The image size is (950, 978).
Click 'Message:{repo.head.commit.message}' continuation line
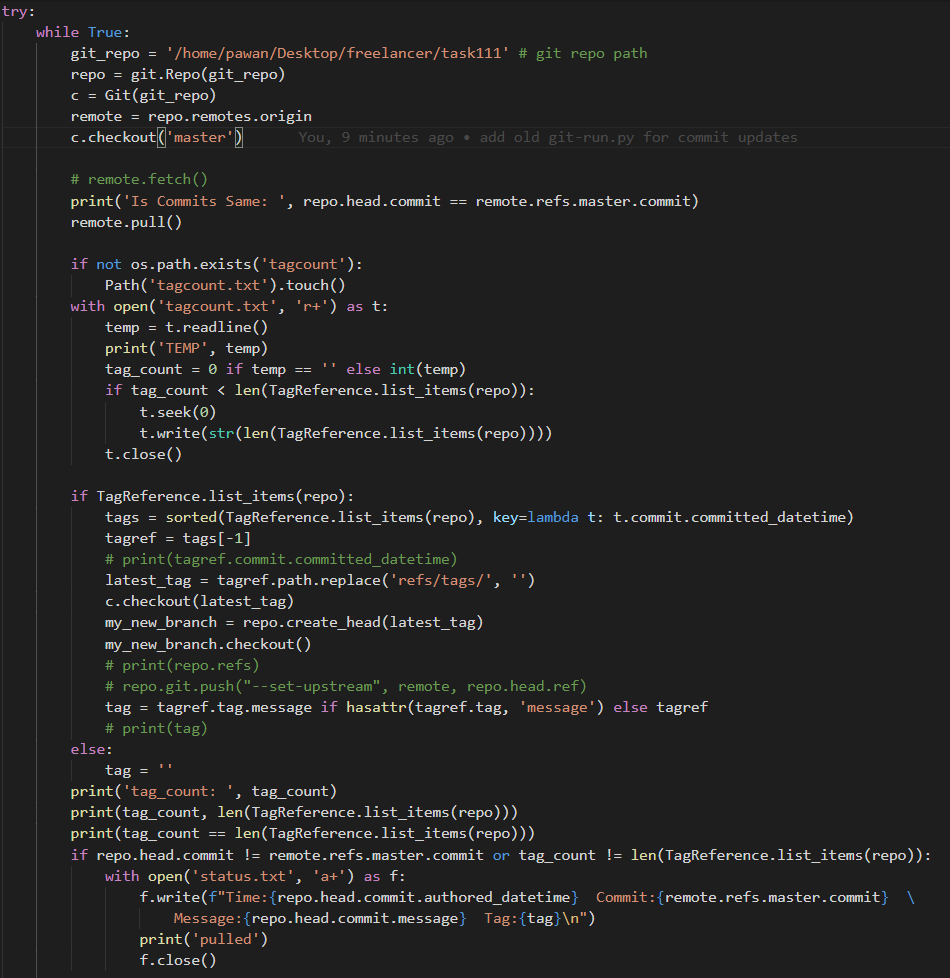384,919
